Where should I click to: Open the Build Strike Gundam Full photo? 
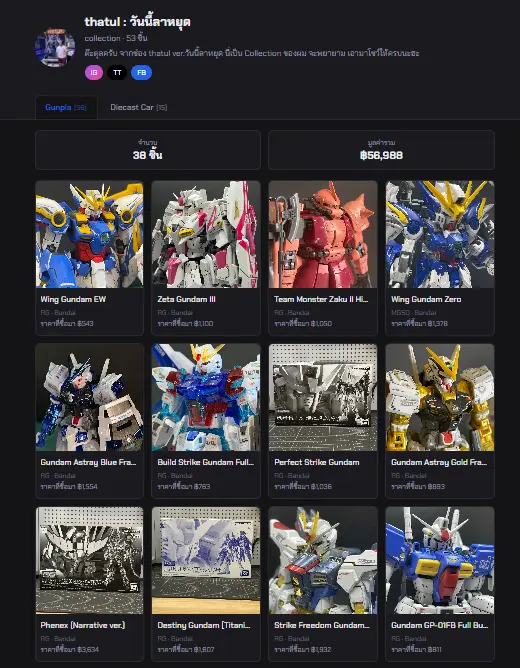[x=206, y=397]
